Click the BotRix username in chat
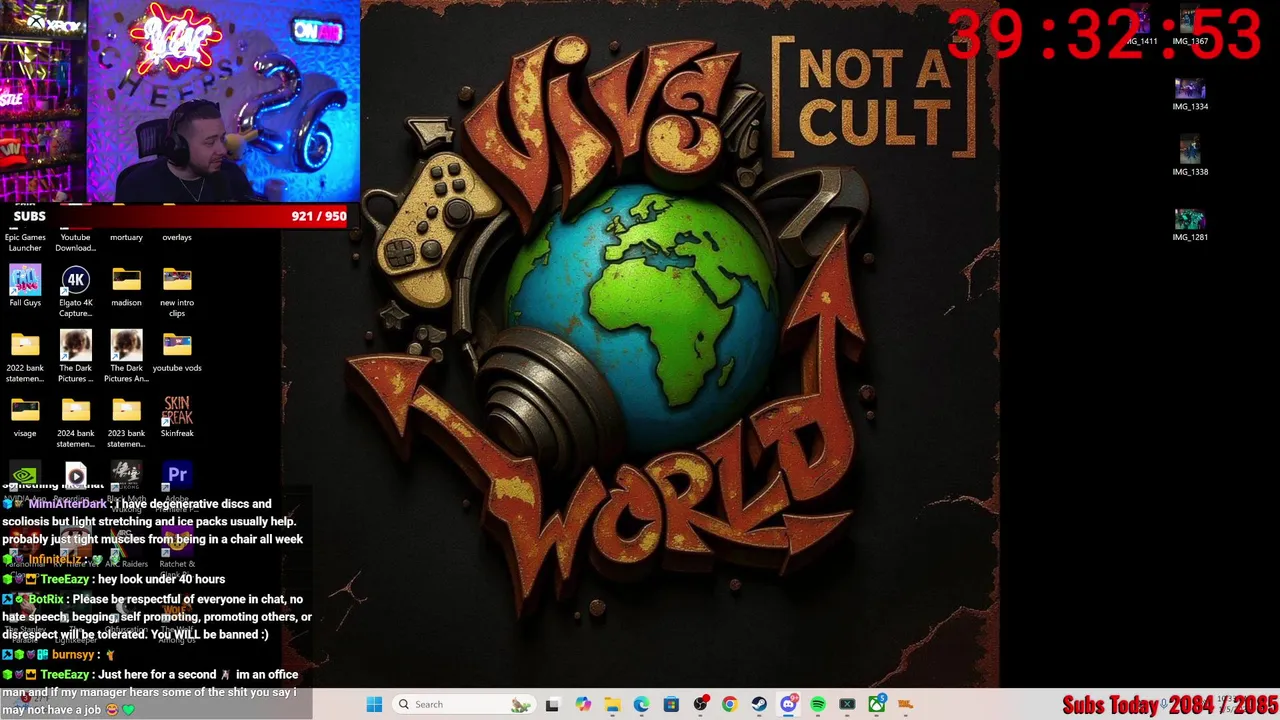Viewport: 1280px width, 720px height. coord(46,599)
